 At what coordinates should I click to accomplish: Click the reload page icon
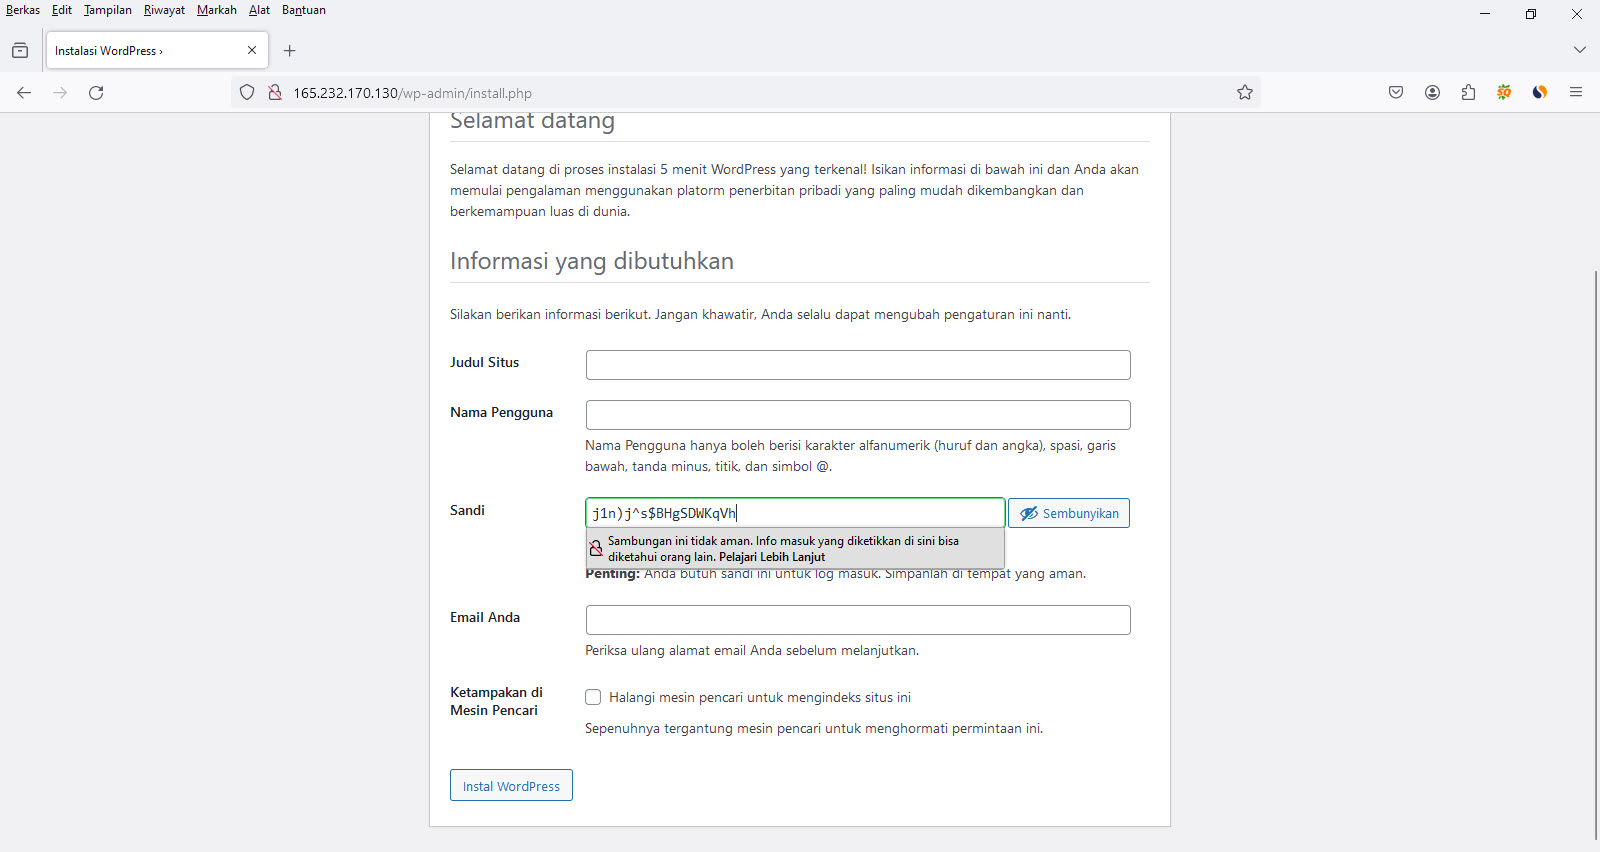(96, 93)
